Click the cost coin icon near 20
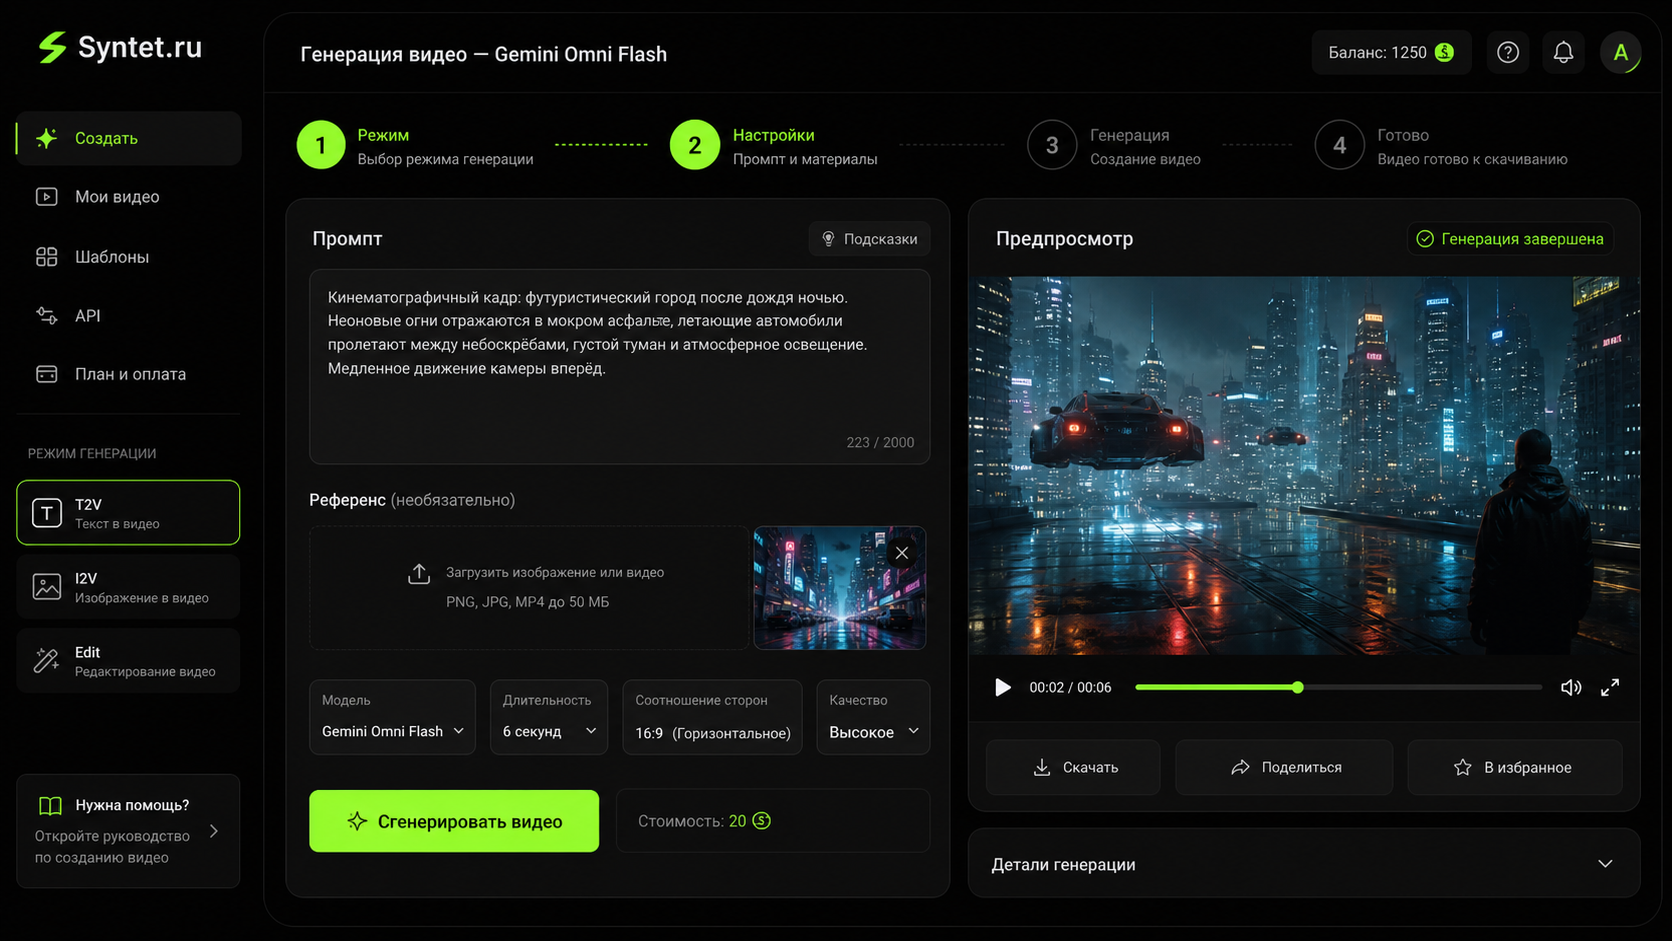The image size is (1672, 941). (761, 820)
